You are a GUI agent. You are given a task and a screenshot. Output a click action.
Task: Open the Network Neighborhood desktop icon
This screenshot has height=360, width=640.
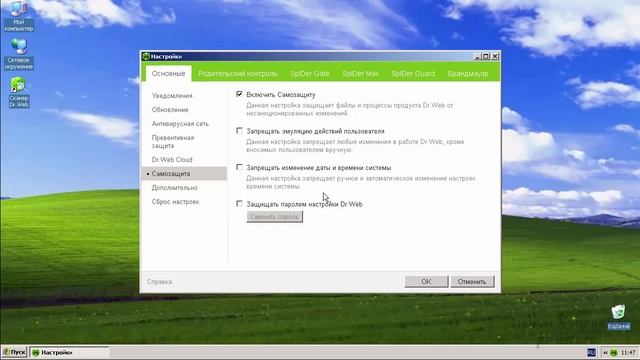pos(18,54)
